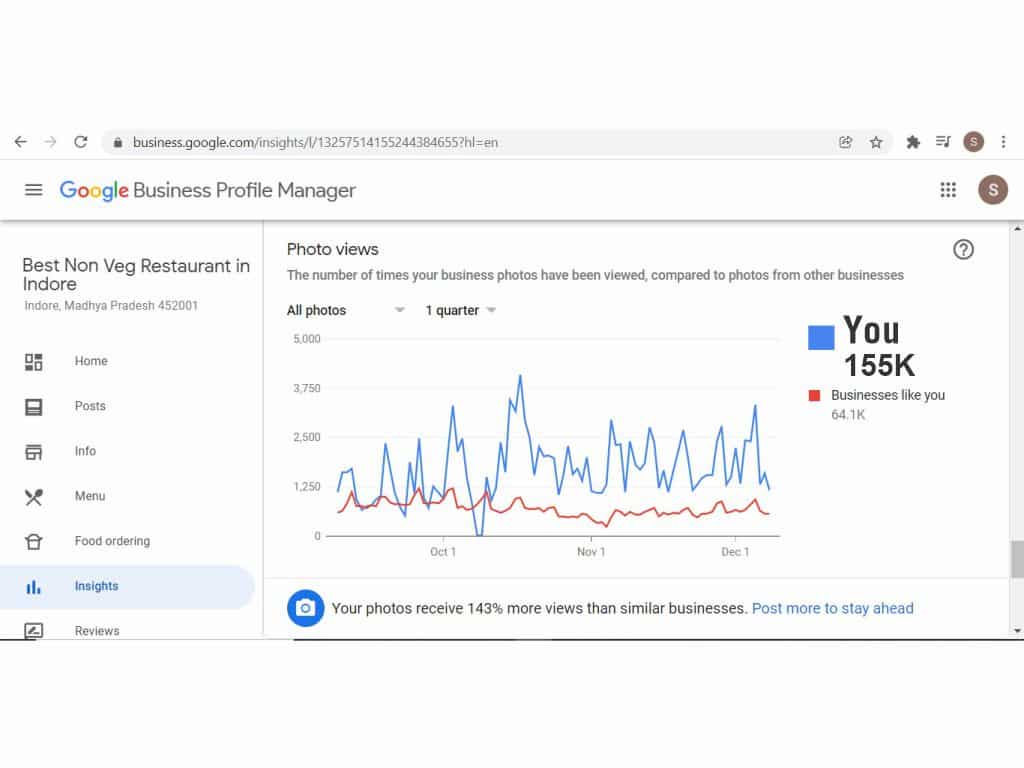This screenshot has height=768, width=1024.
Task: Open the Reviews section
Action: point(96,631)
